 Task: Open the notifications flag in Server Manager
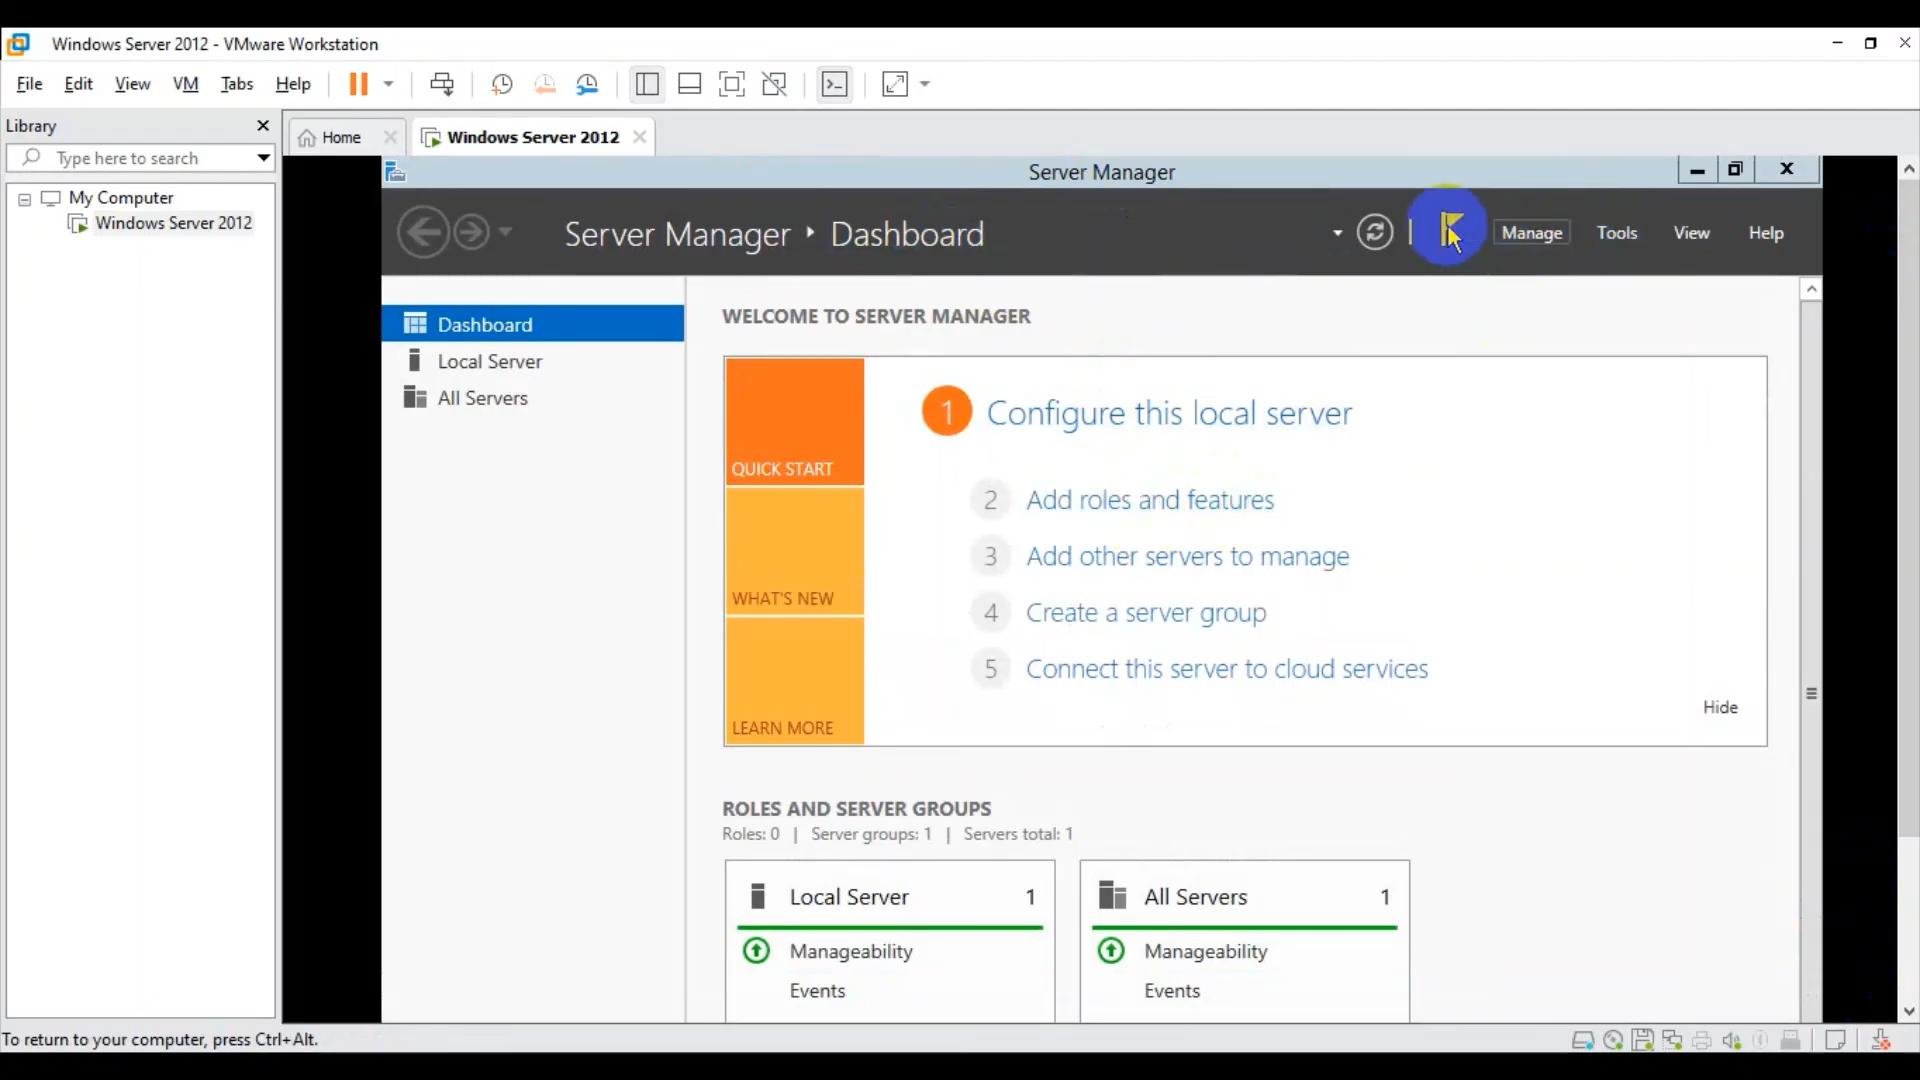(x=1450, y=231)
